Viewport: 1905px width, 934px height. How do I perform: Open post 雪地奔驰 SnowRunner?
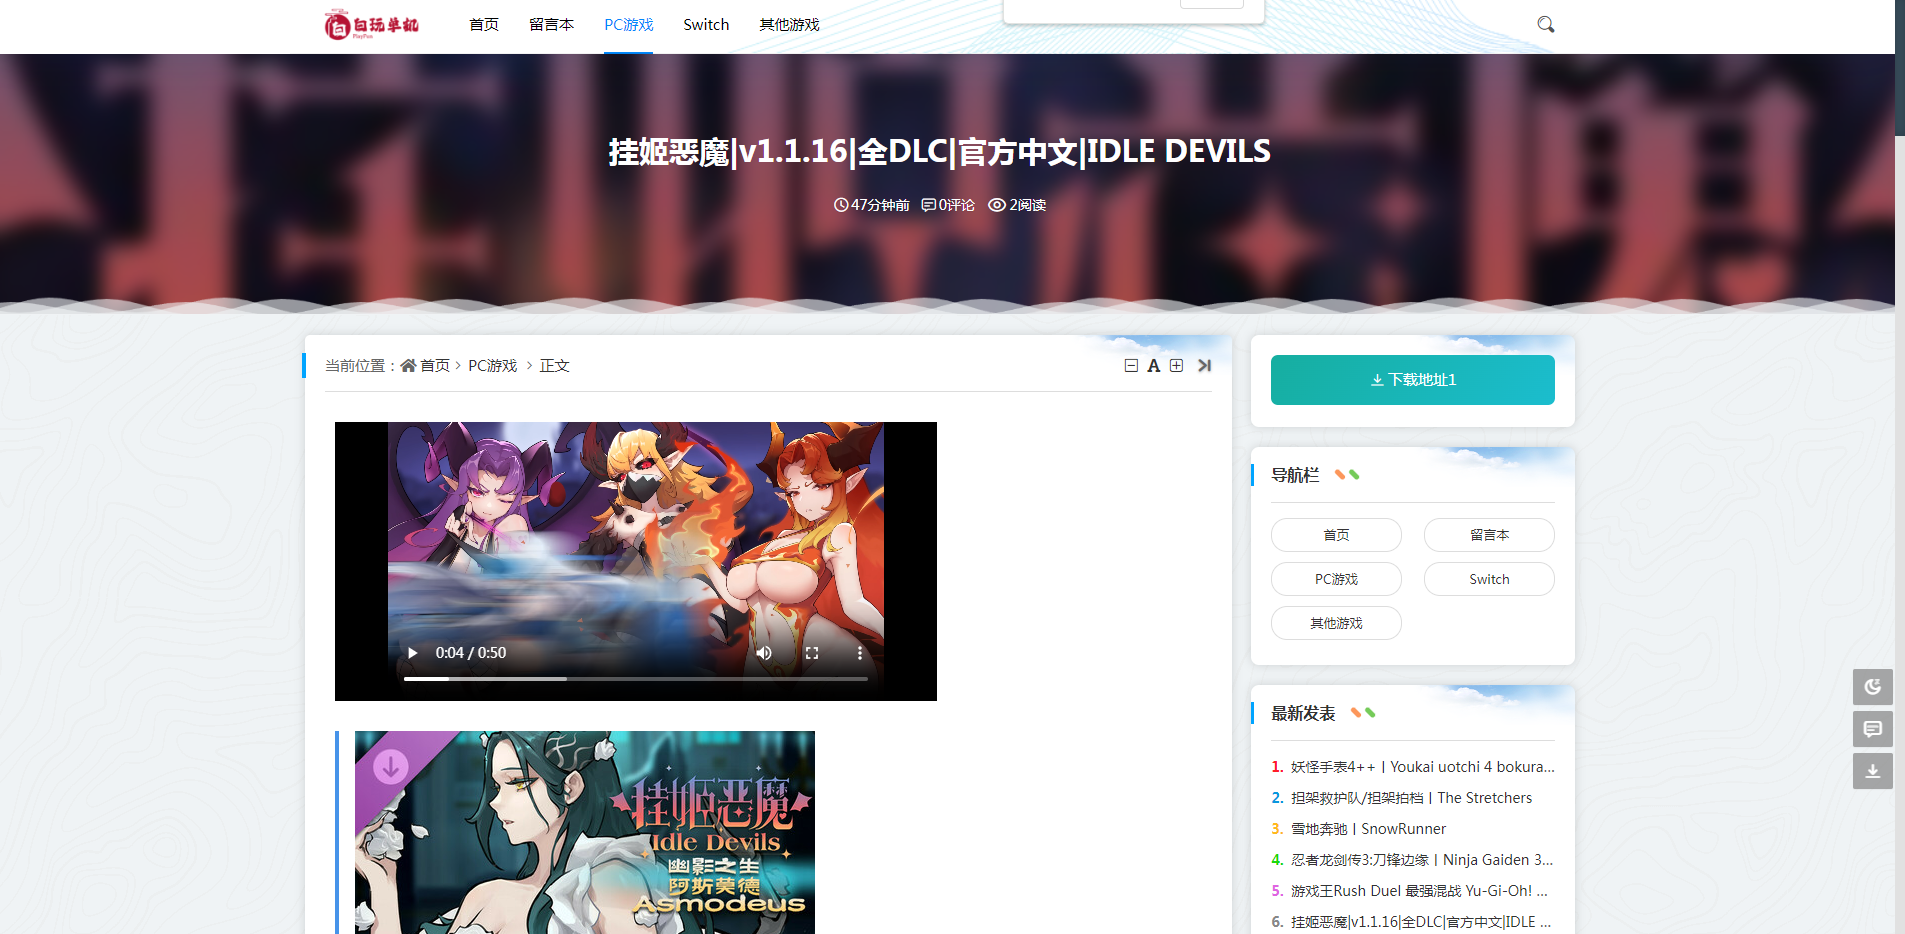(x=1368, y=829)
